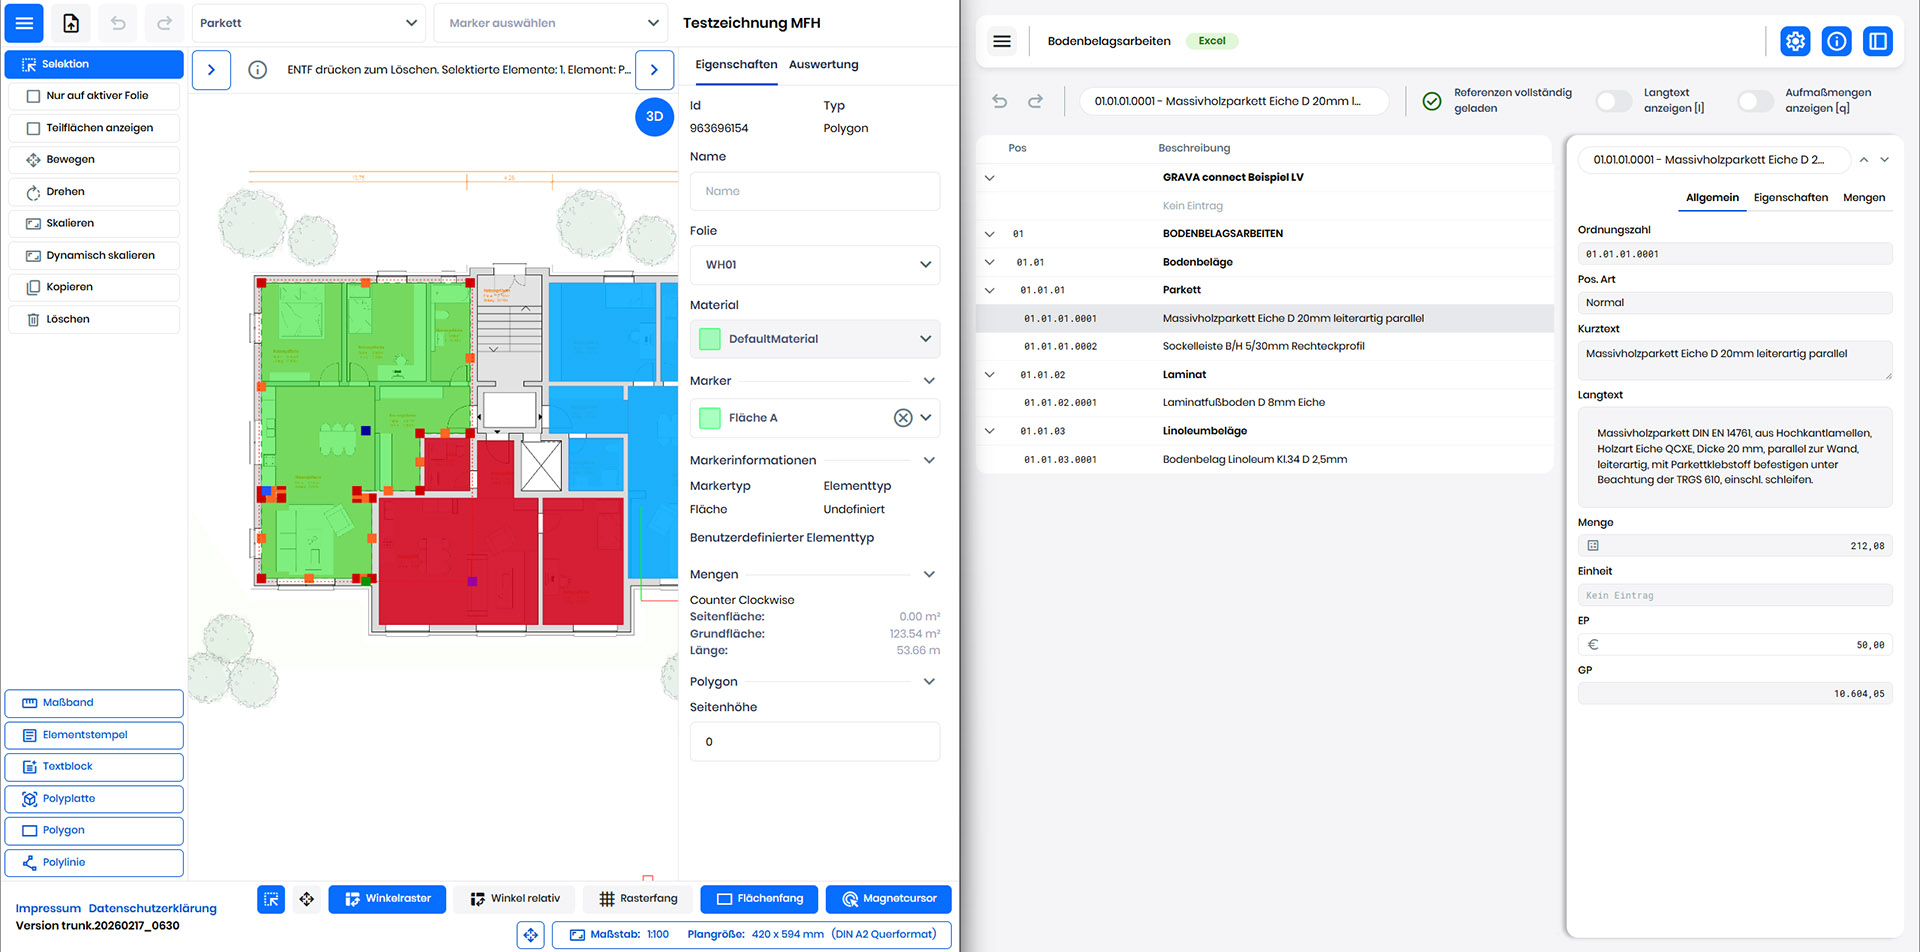
Task: Open the Datenschutzerklärung link
Action: coord(152,909)
